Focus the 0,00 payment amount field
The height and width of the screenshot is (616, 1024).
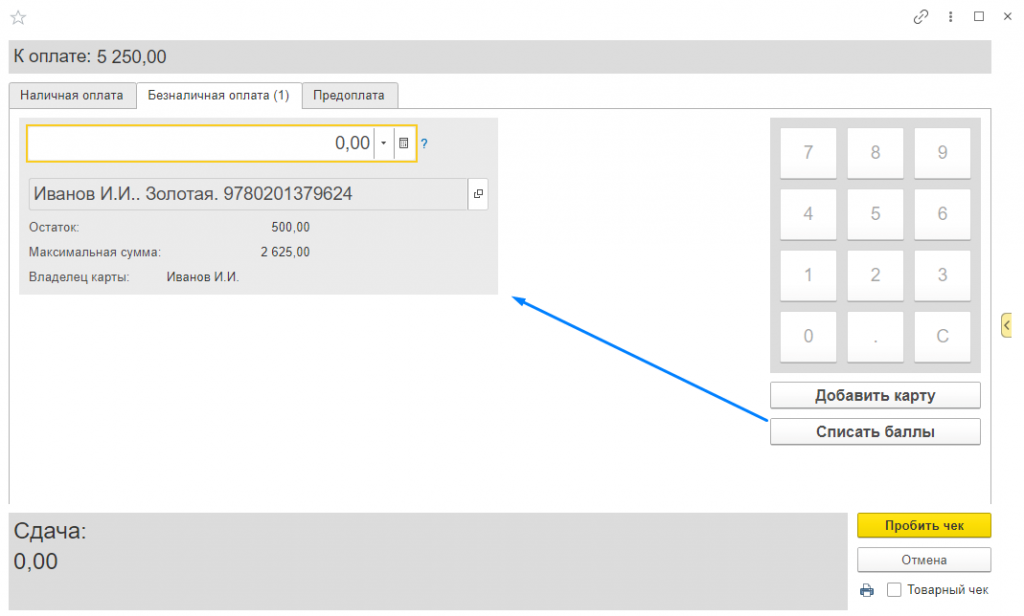[x=200, y=143]
